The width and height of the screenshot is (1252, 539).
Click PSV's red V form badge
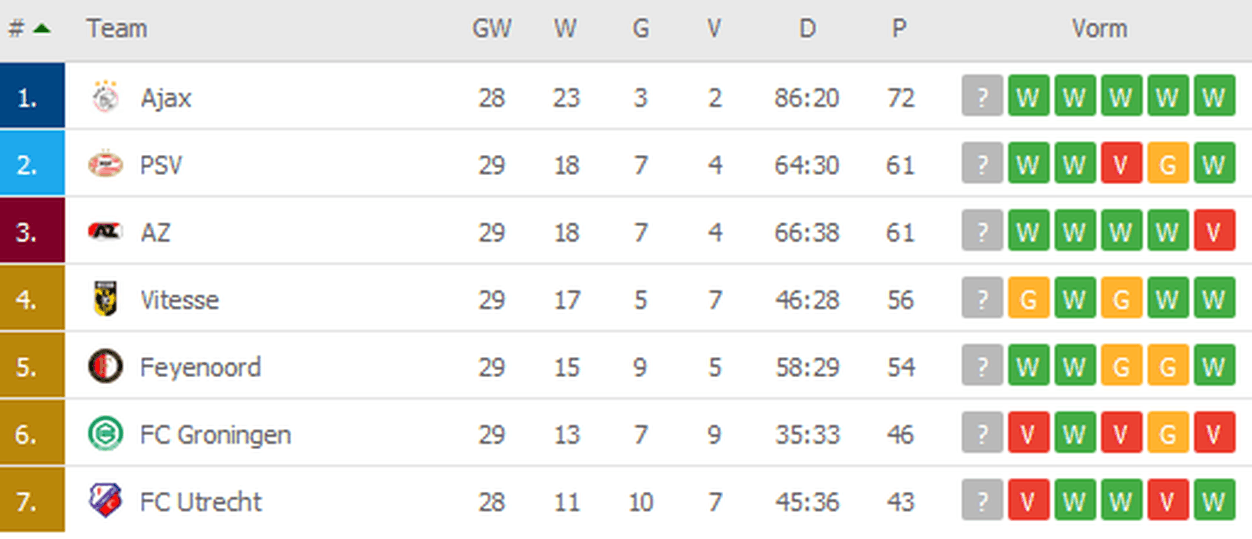[x=1121, y=164]
